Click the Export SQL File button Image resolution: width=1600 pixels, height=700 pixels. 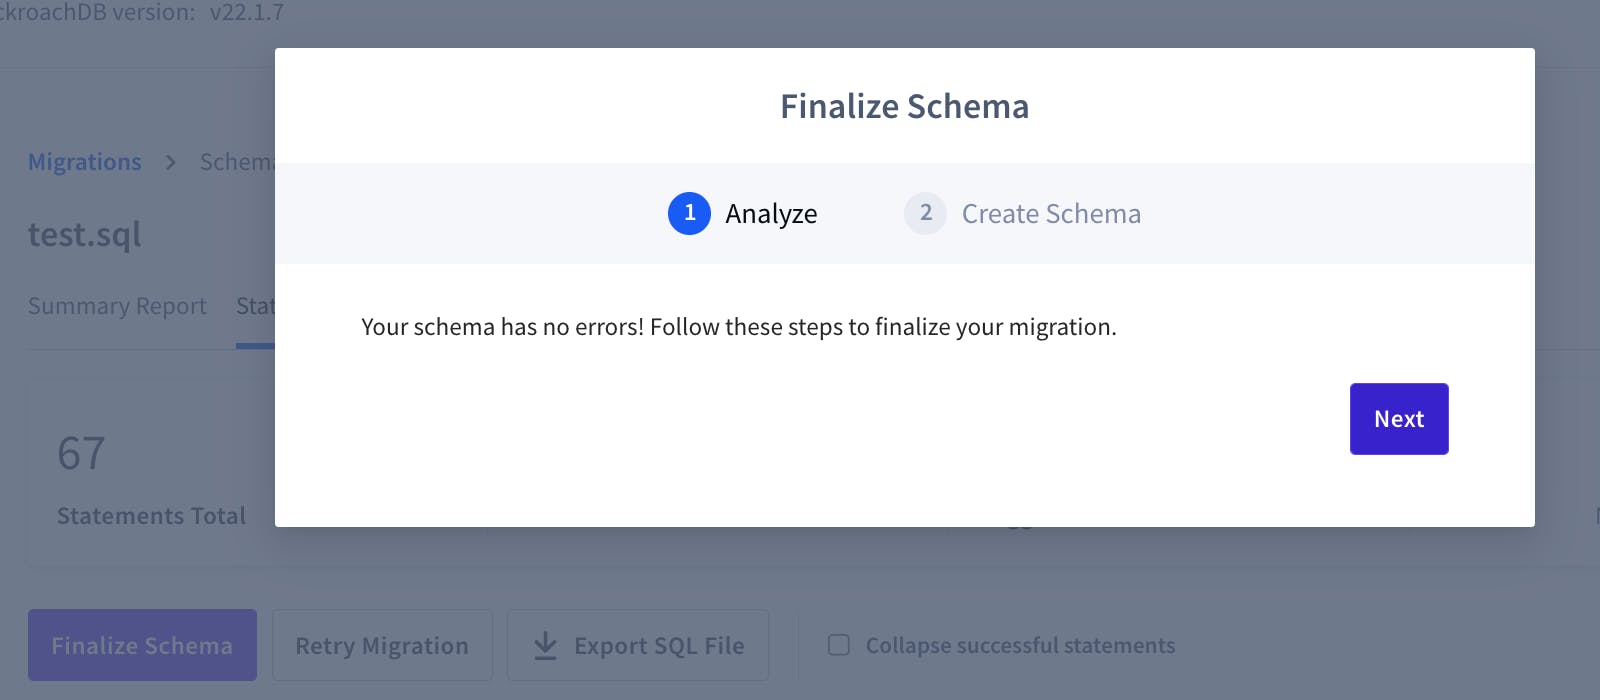tap(638, 645)
